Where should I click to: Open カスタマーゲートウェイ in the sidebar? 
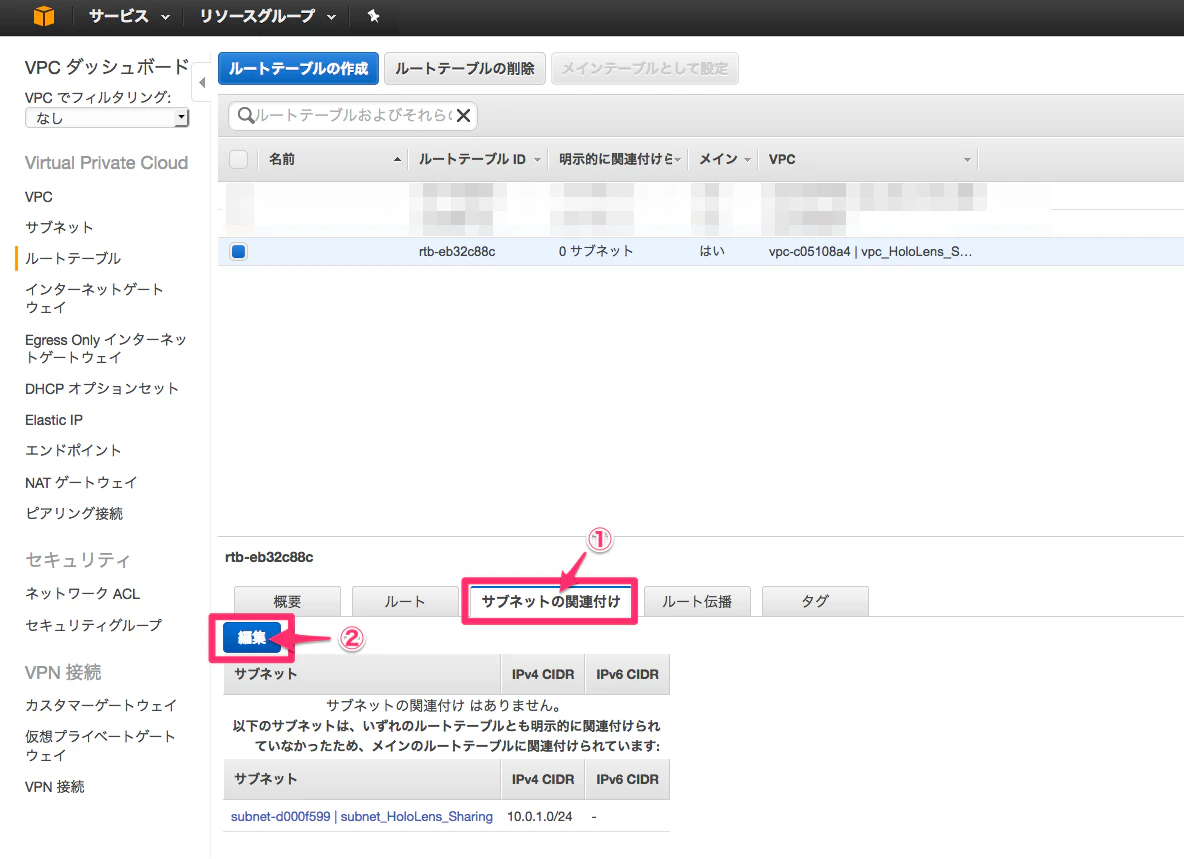(101, 705)
